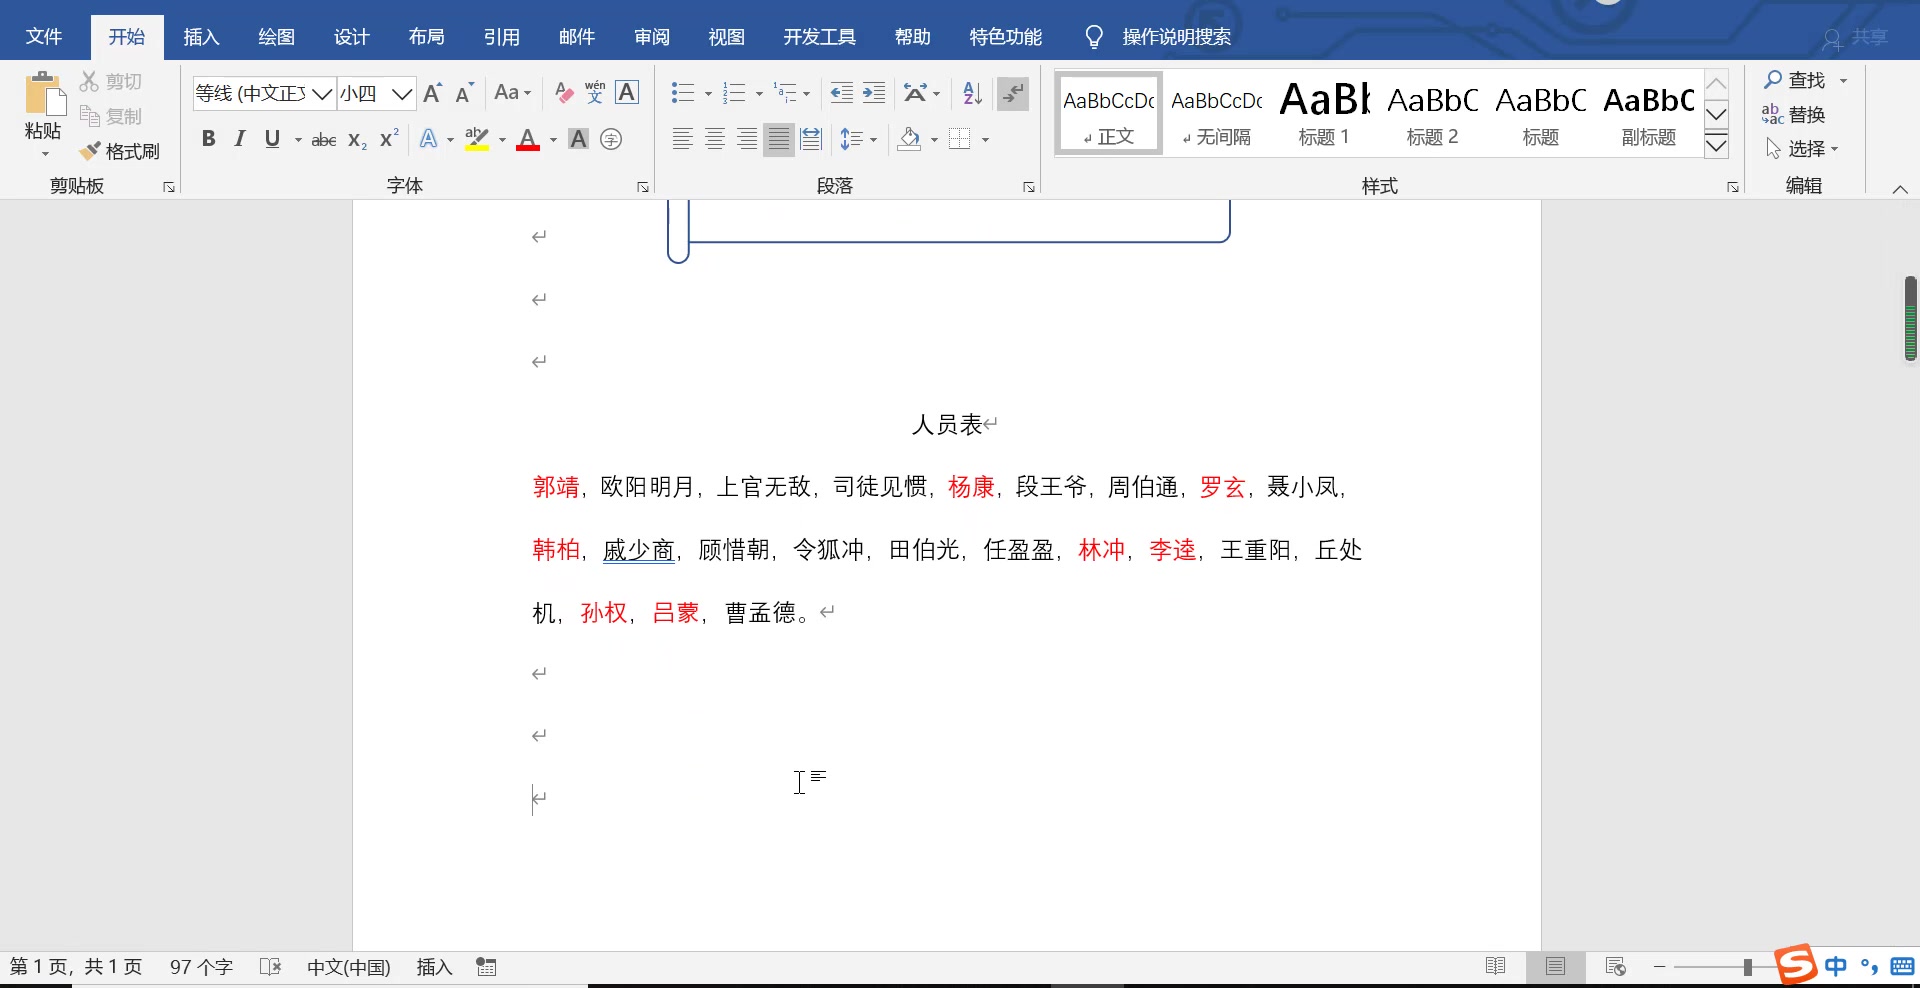Open the font name dropdown
The image size is (1920, 988).
(322, 94)
